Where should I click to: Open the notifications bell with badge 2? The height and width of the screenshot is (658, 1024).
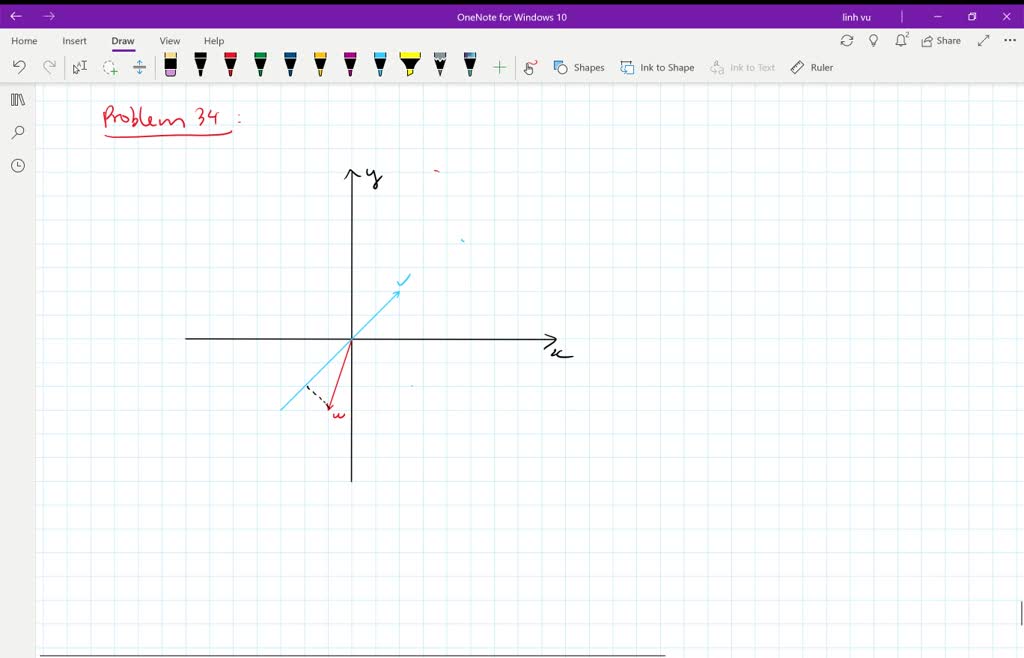pyautogui.click(x=901, y=40)
